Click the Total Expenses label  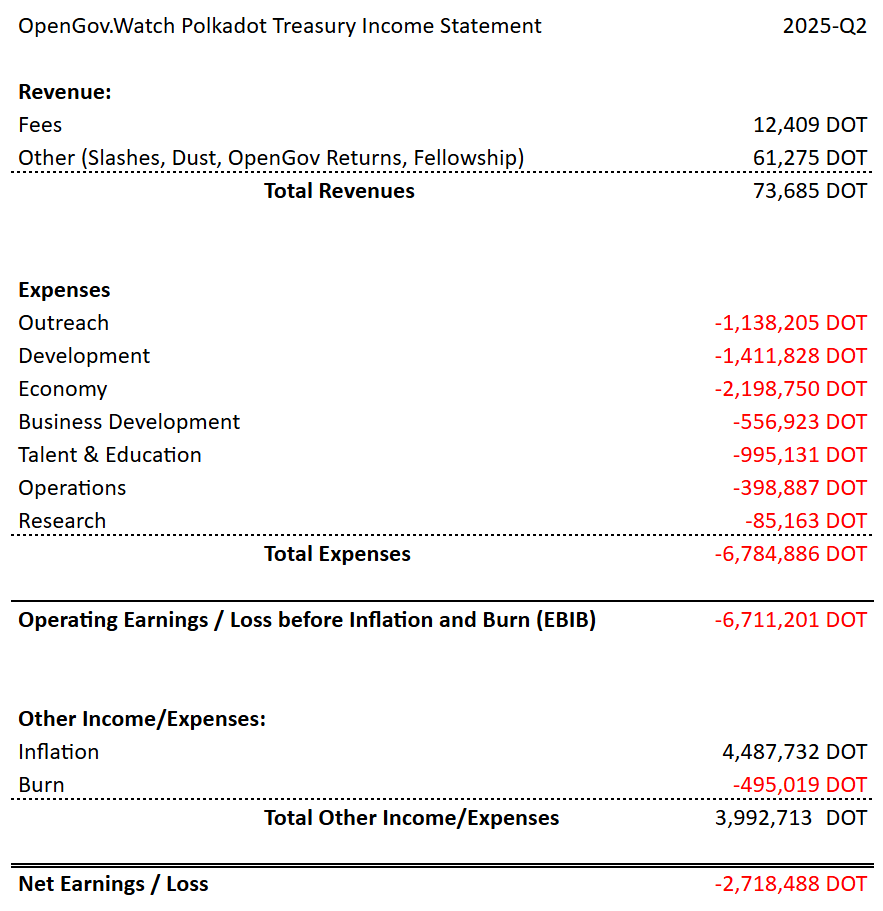[337, 554]
